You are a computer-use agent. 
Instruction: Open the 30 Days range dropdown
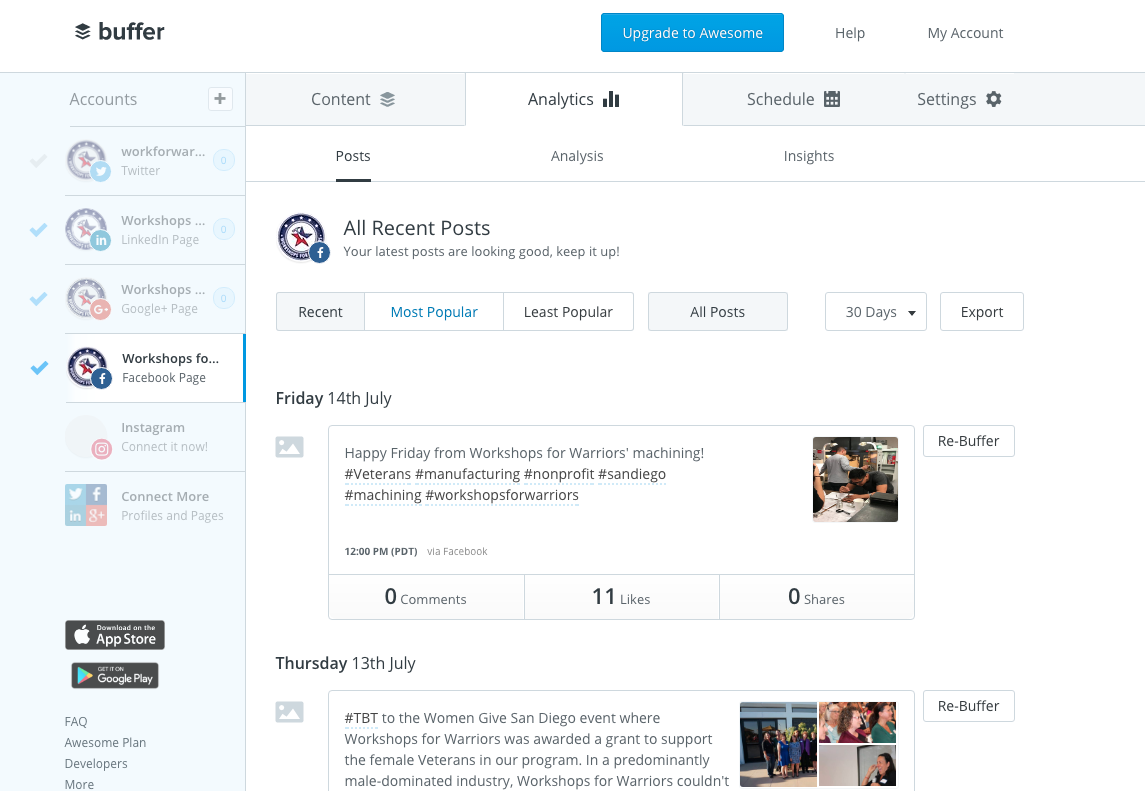[x=876, y=312]
